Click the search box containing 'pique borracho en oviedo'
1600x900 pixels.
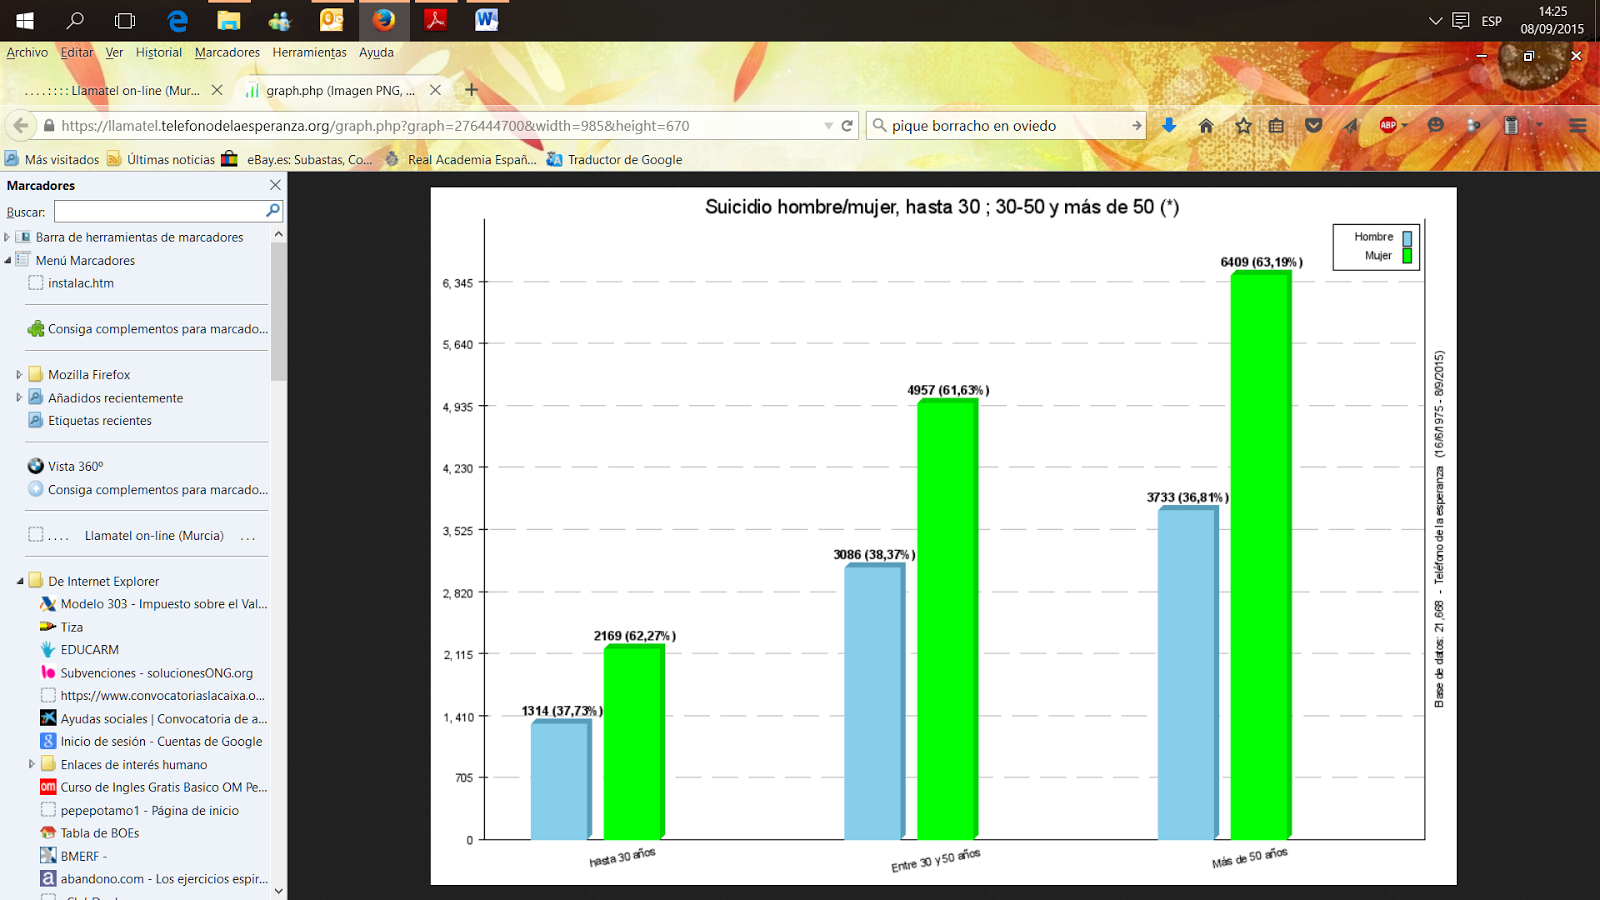point(1008,125)
